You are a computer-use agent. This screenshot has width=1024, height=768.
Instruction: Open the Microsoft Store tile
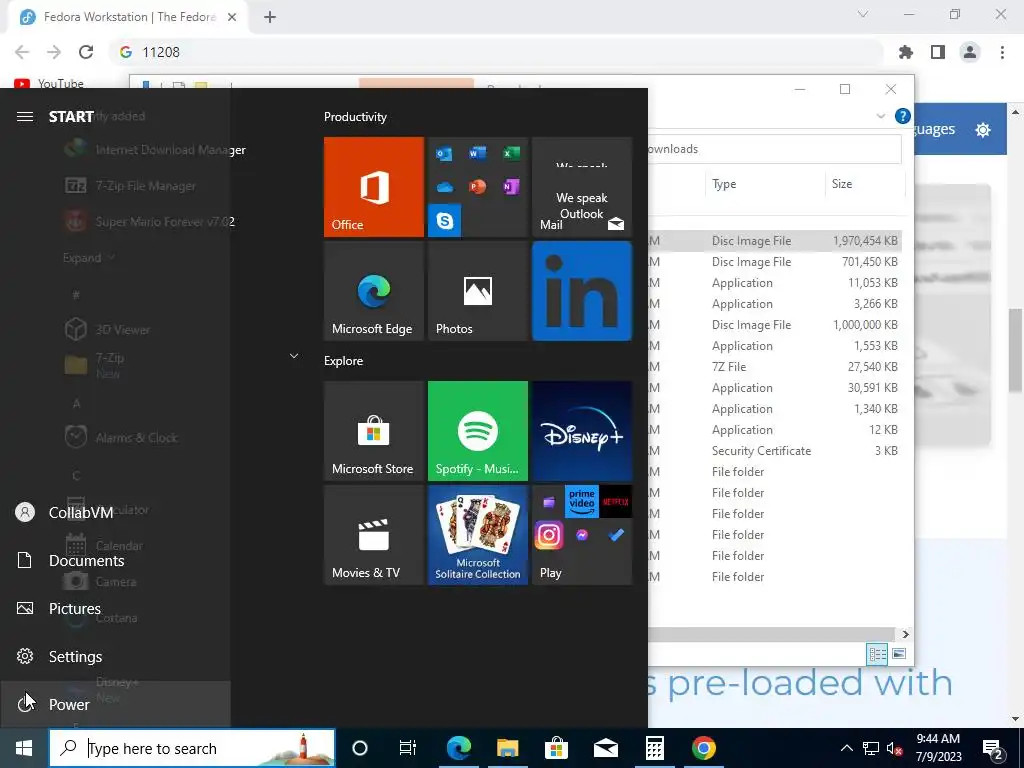point(374,431)
